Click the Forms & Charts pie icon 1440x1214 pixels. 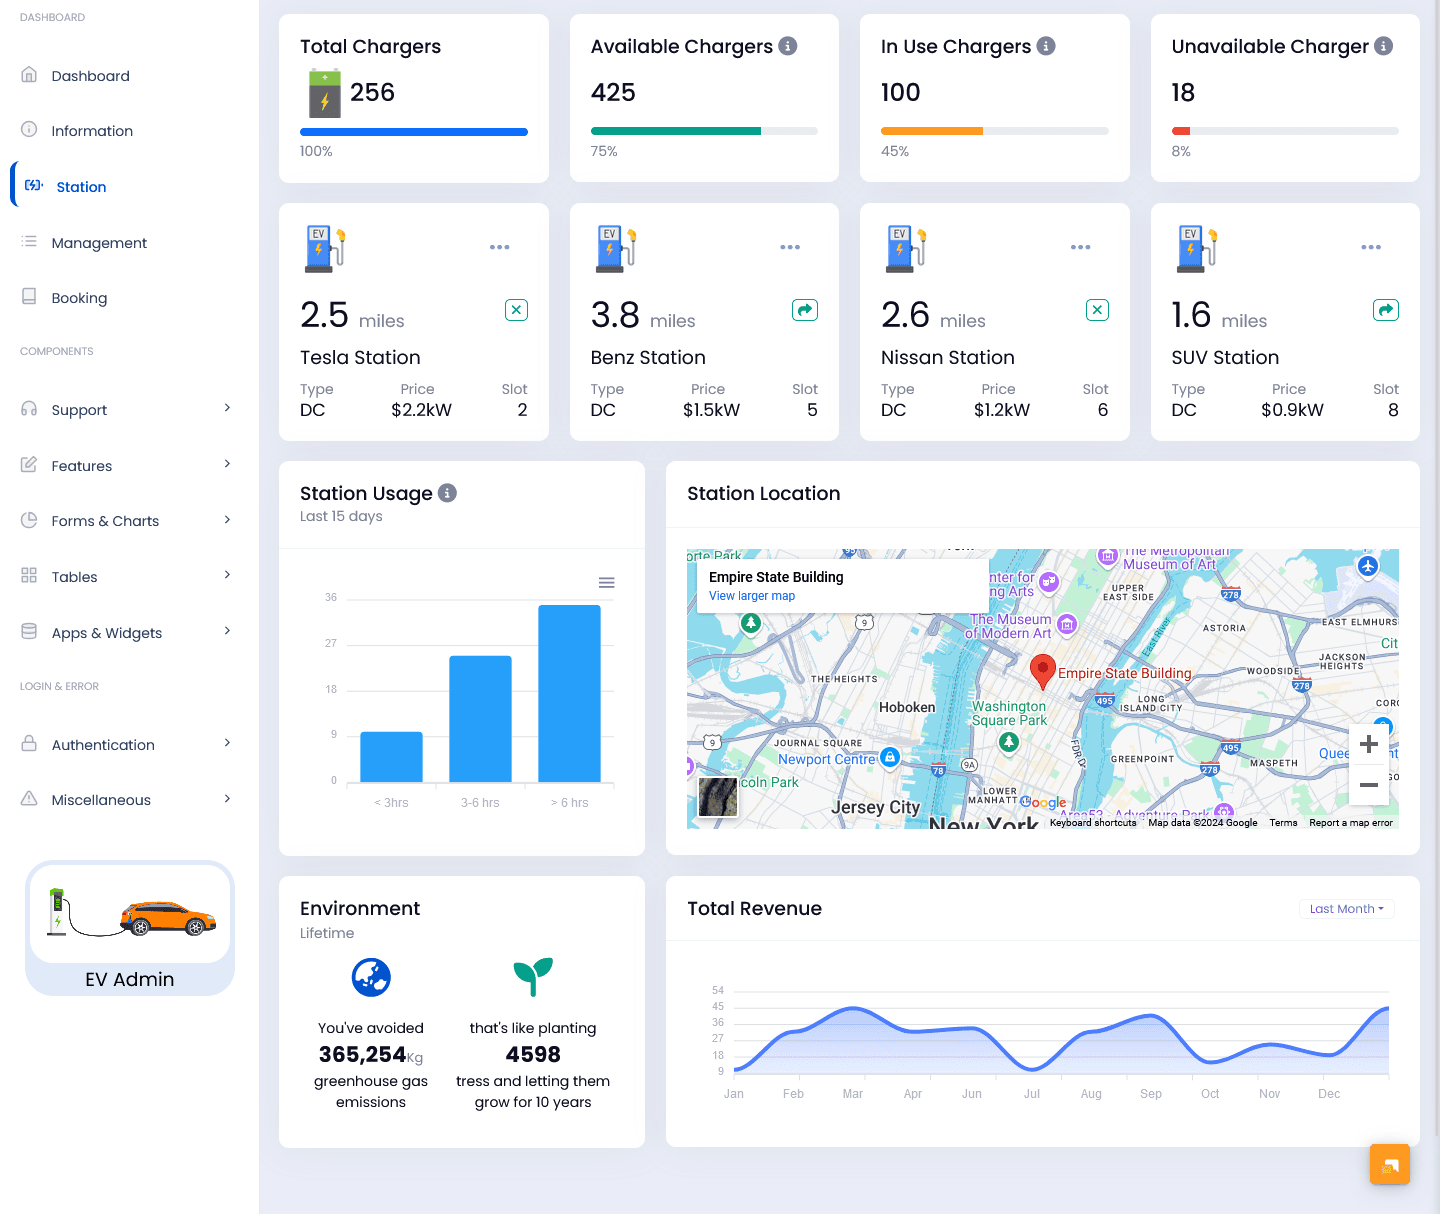click(x=29, y=520)
